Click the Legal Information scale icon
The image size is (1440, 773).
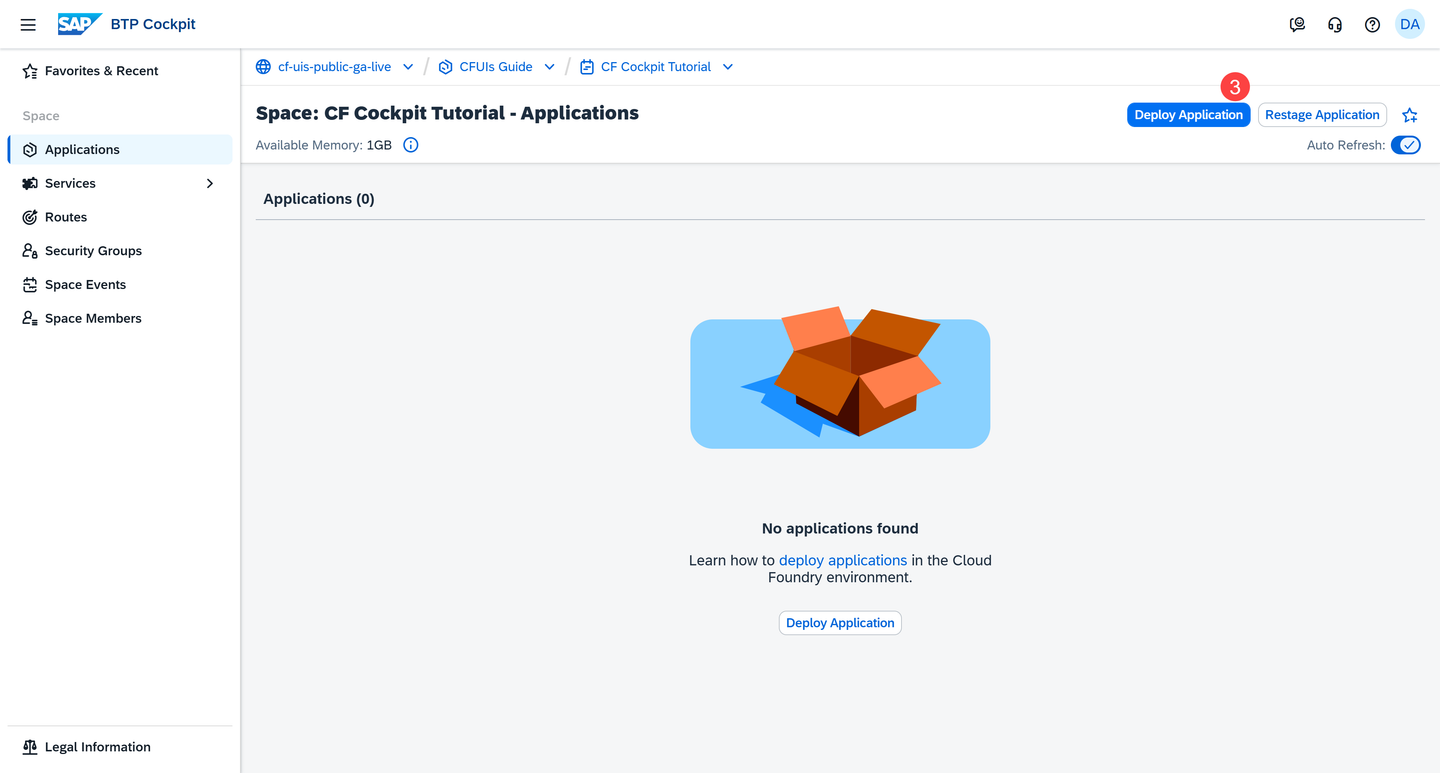(30, 747)
